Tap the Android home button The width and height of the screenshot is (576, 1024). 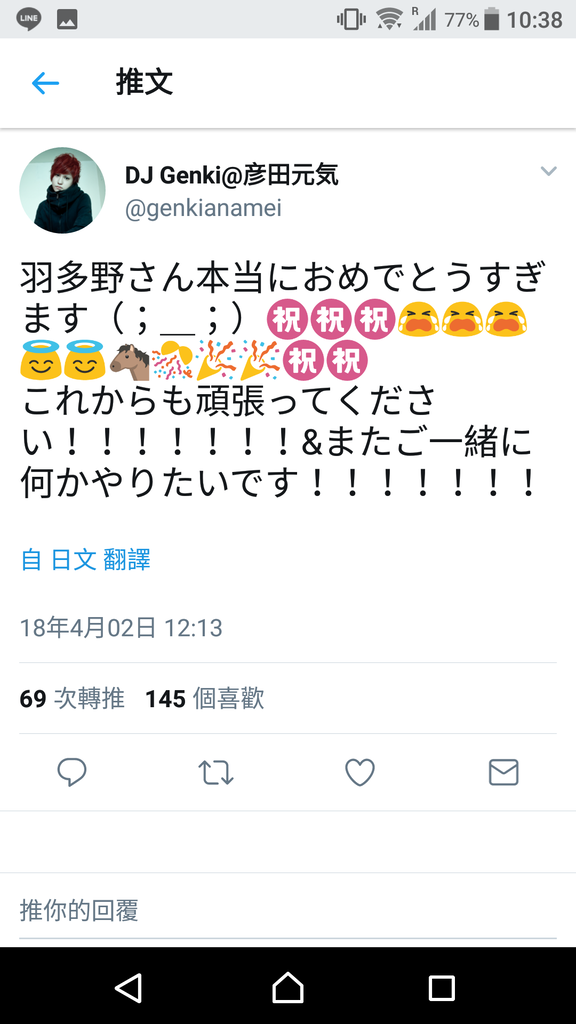288,987
